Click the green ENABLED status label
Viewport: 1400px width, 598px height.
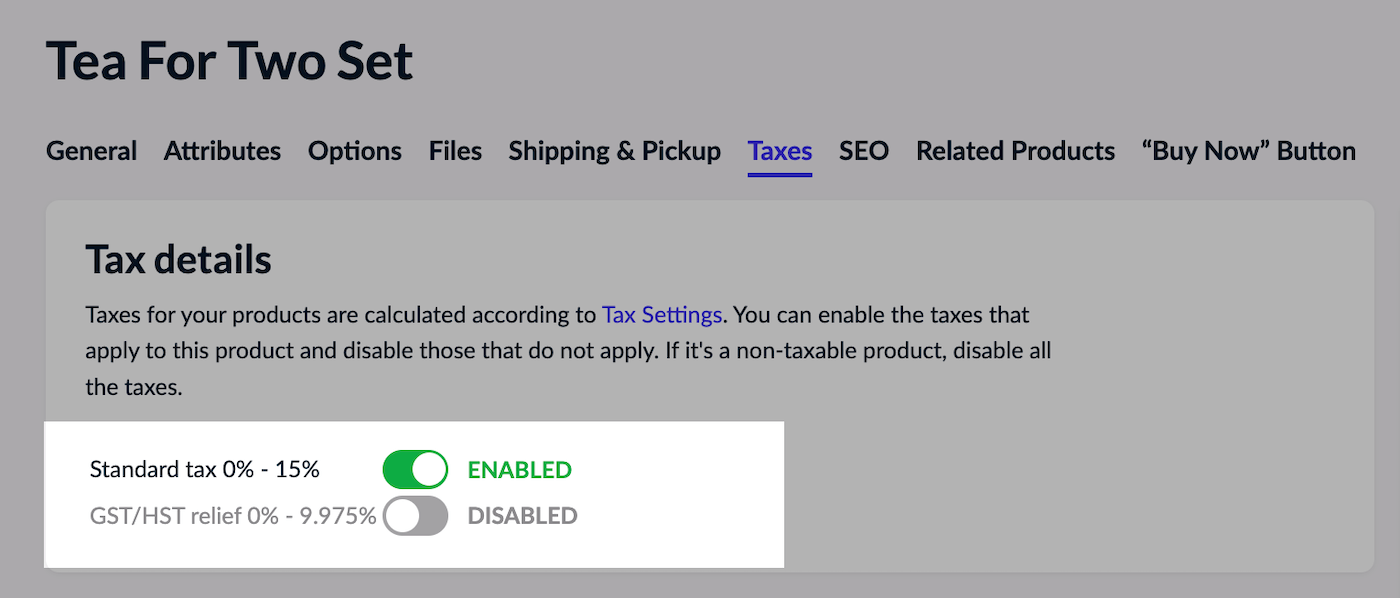coord(520,470)
